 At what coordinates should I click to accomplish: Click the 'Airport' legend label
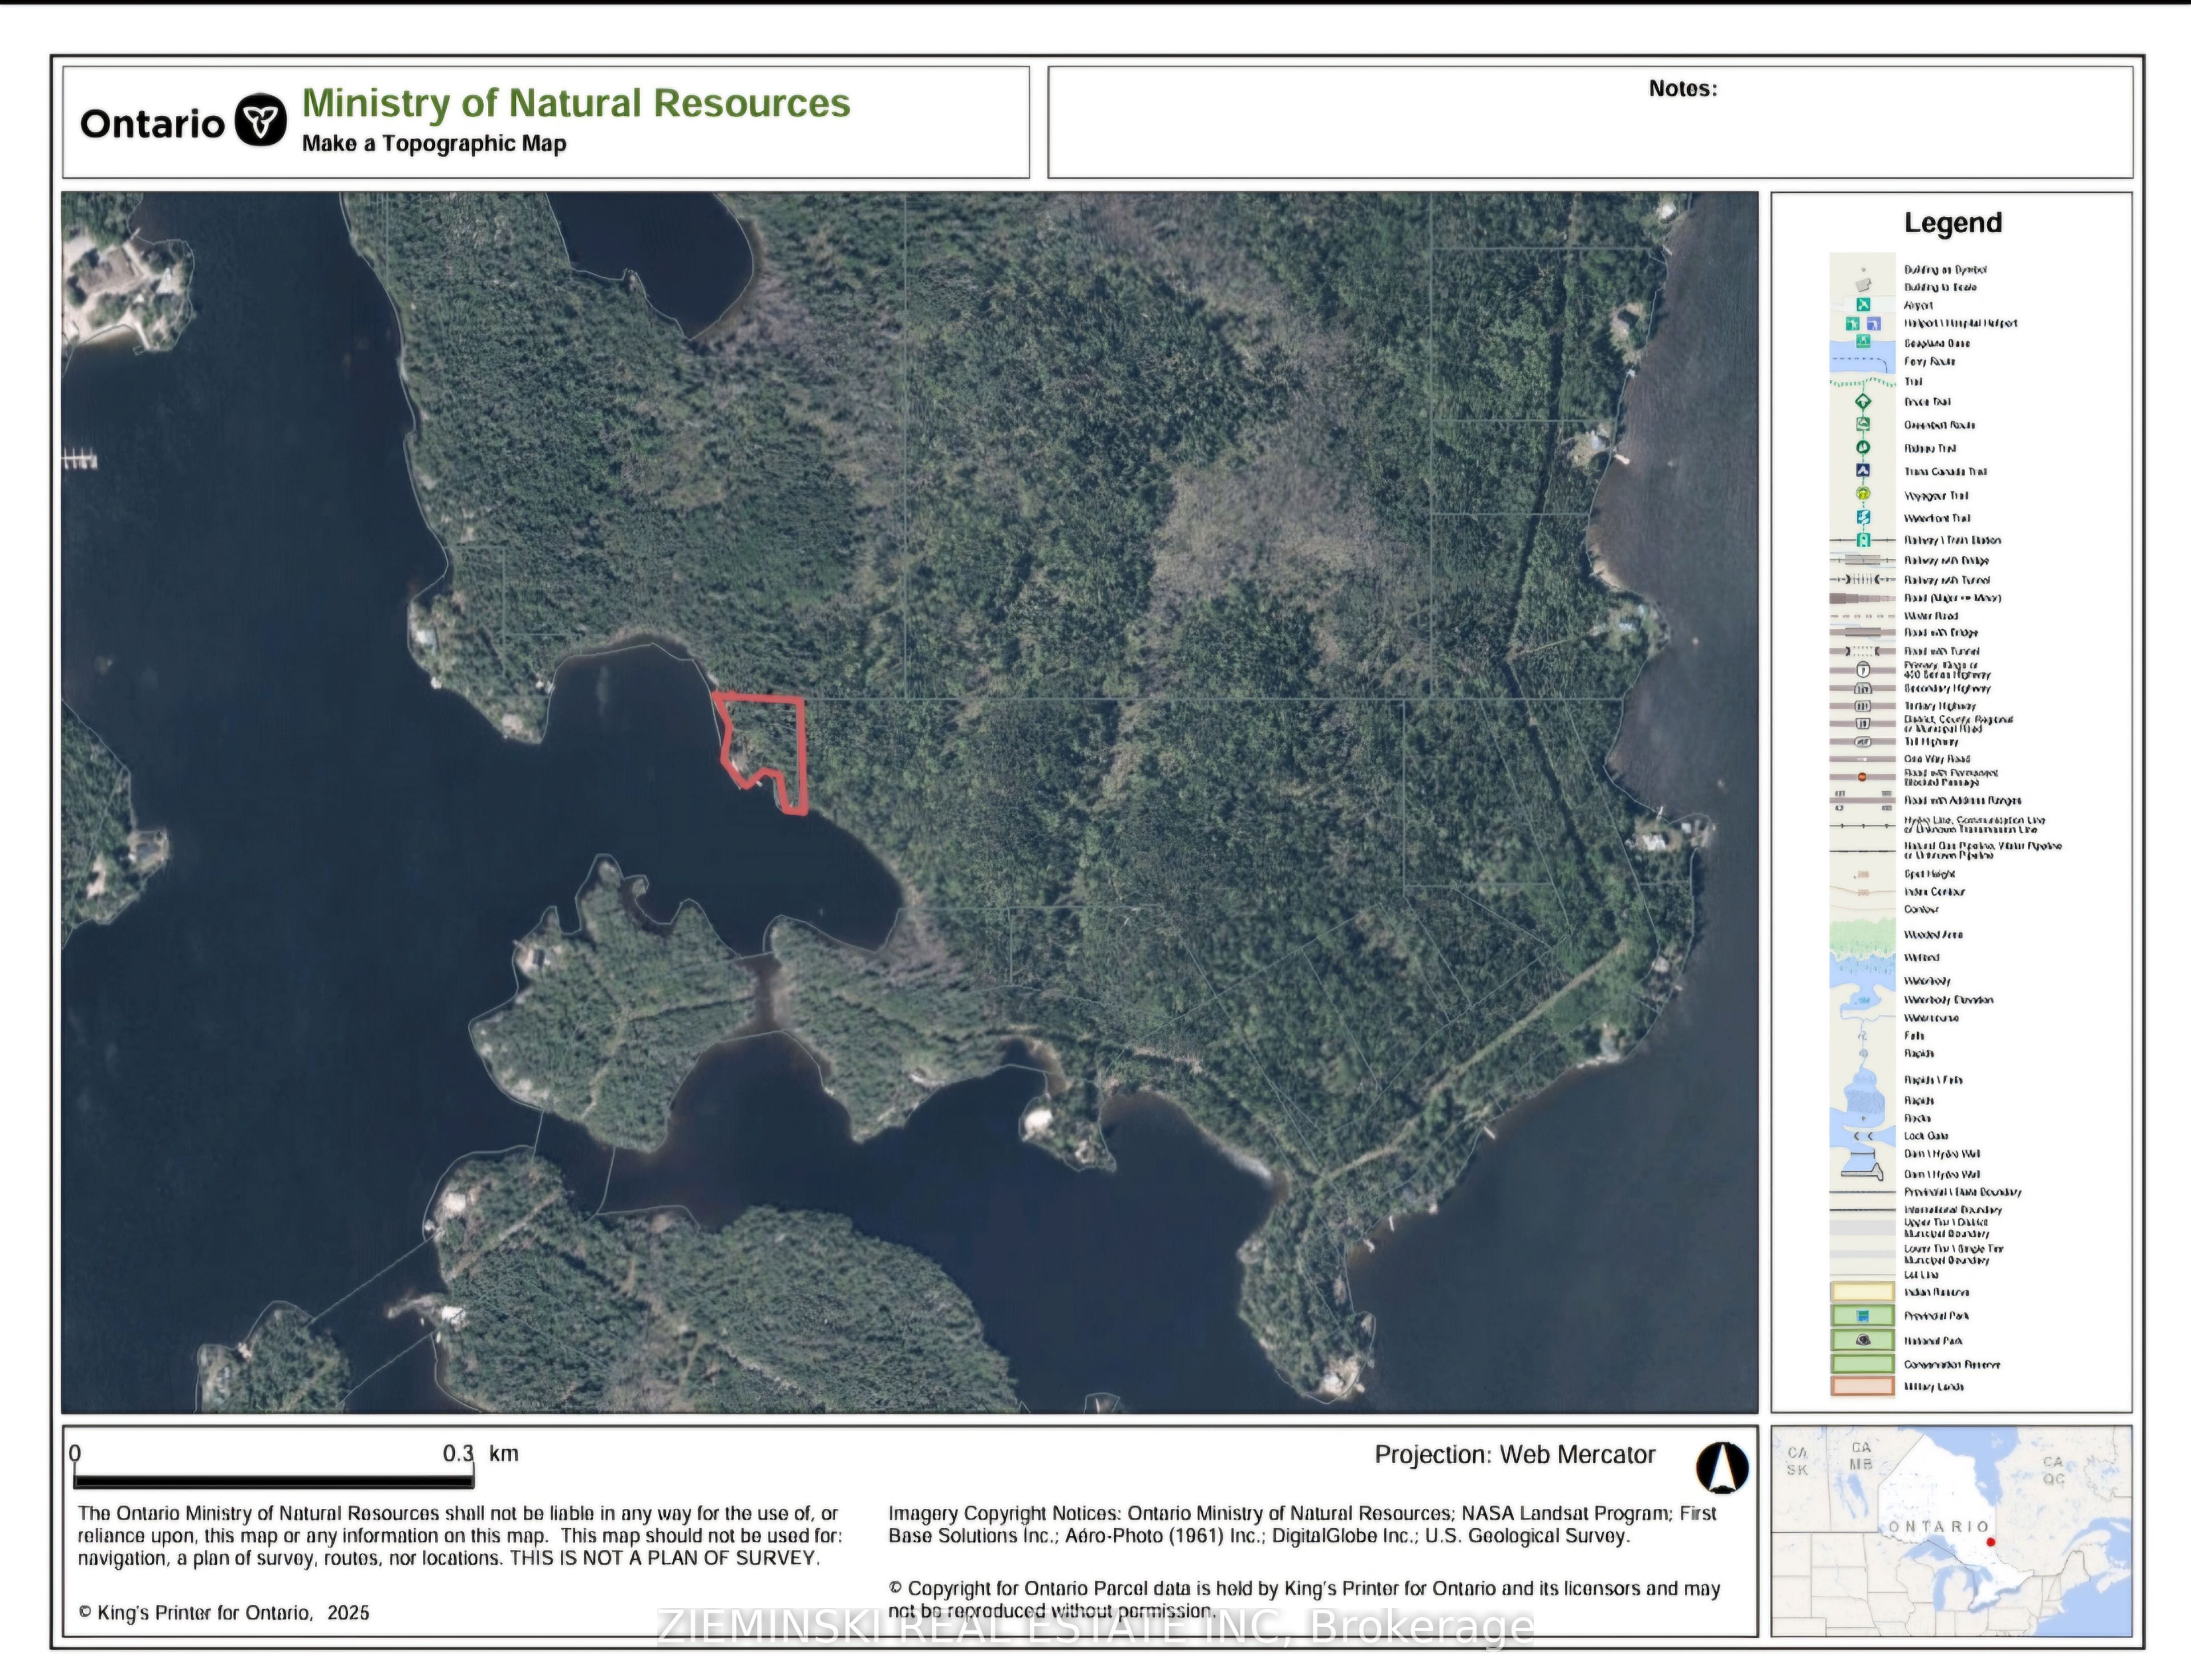(1918, 305)
